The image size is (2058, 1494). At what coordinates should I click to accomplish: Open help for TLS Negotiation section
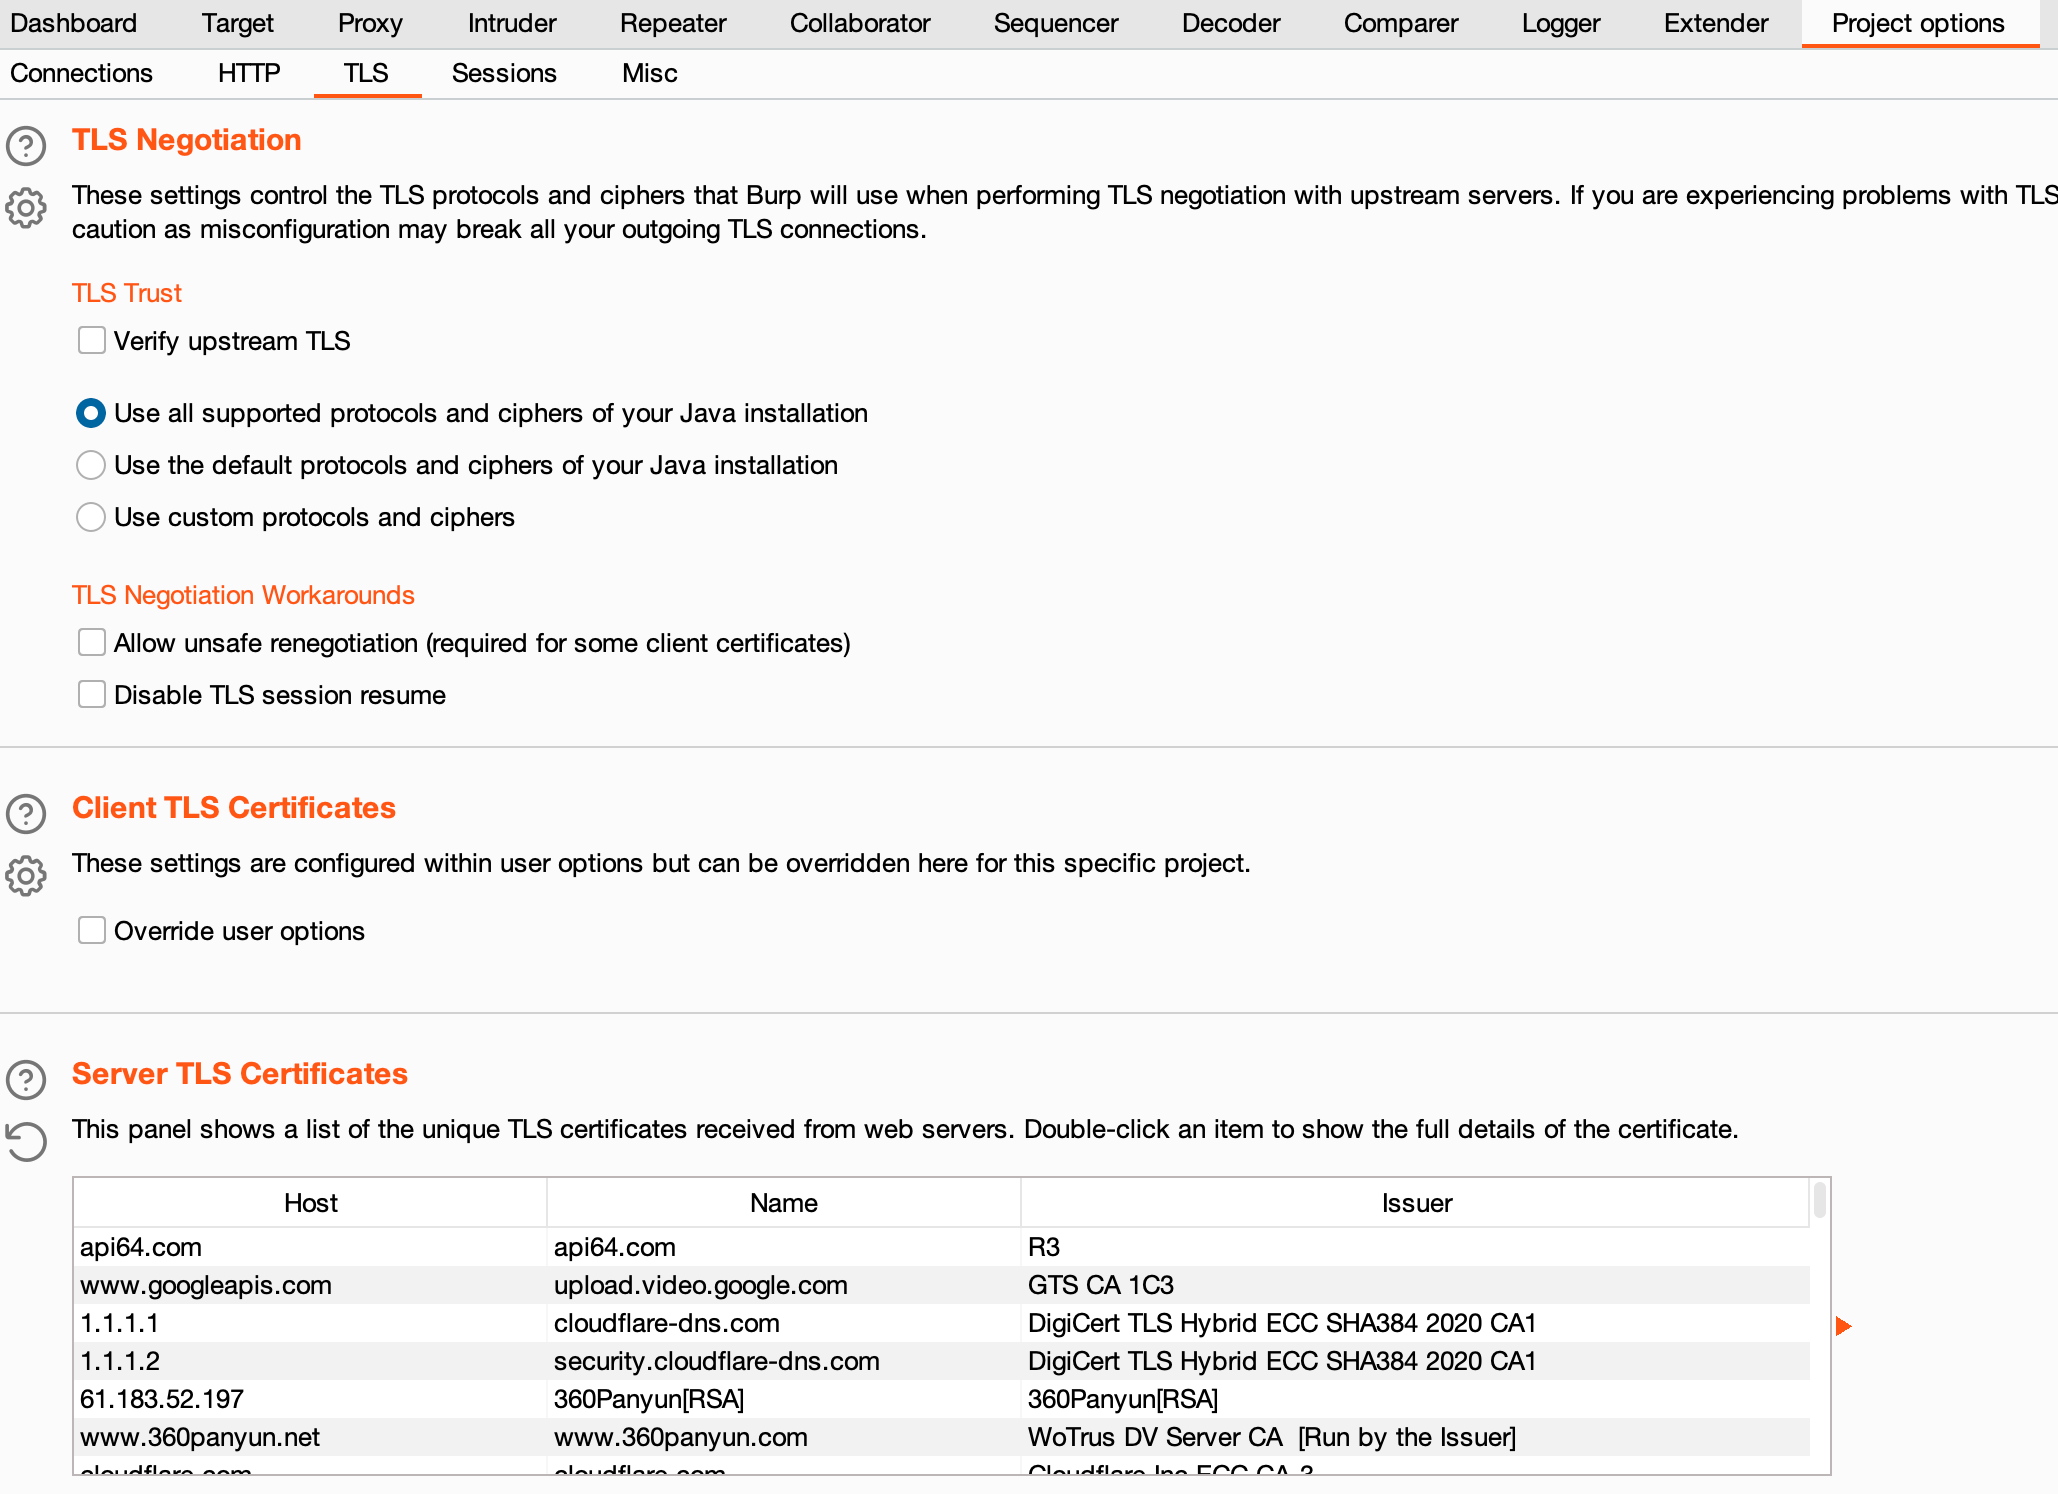pos(26,146)
